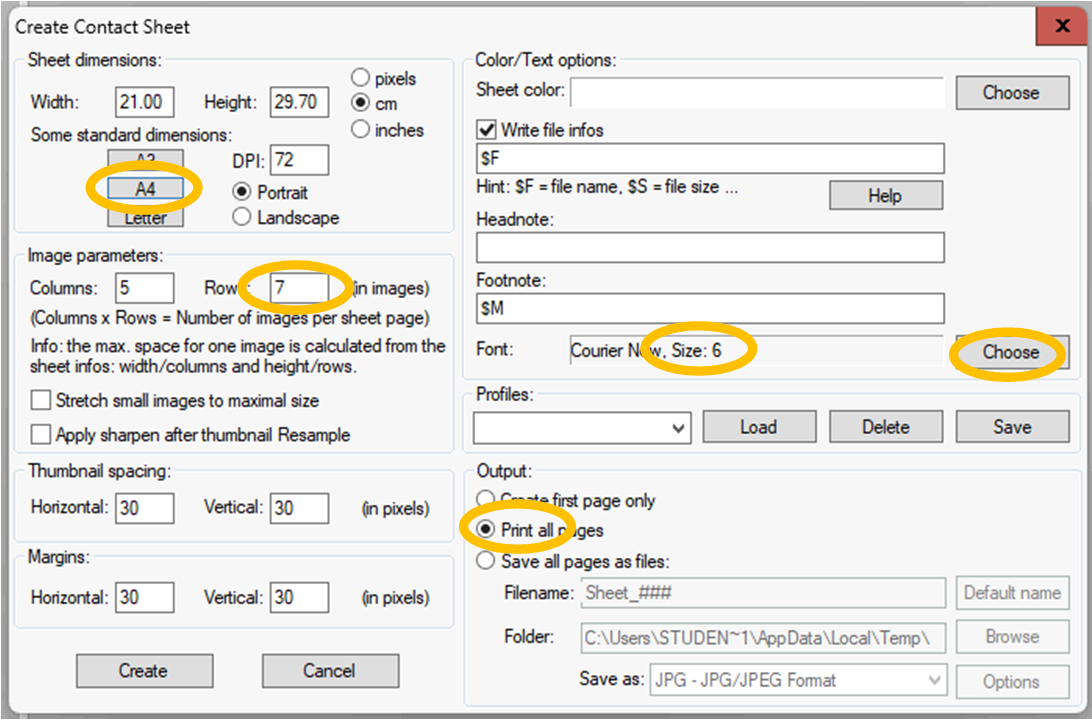Click the Choose button for font
This screenshot has width=1092, height=720.
pos(1011,353)
